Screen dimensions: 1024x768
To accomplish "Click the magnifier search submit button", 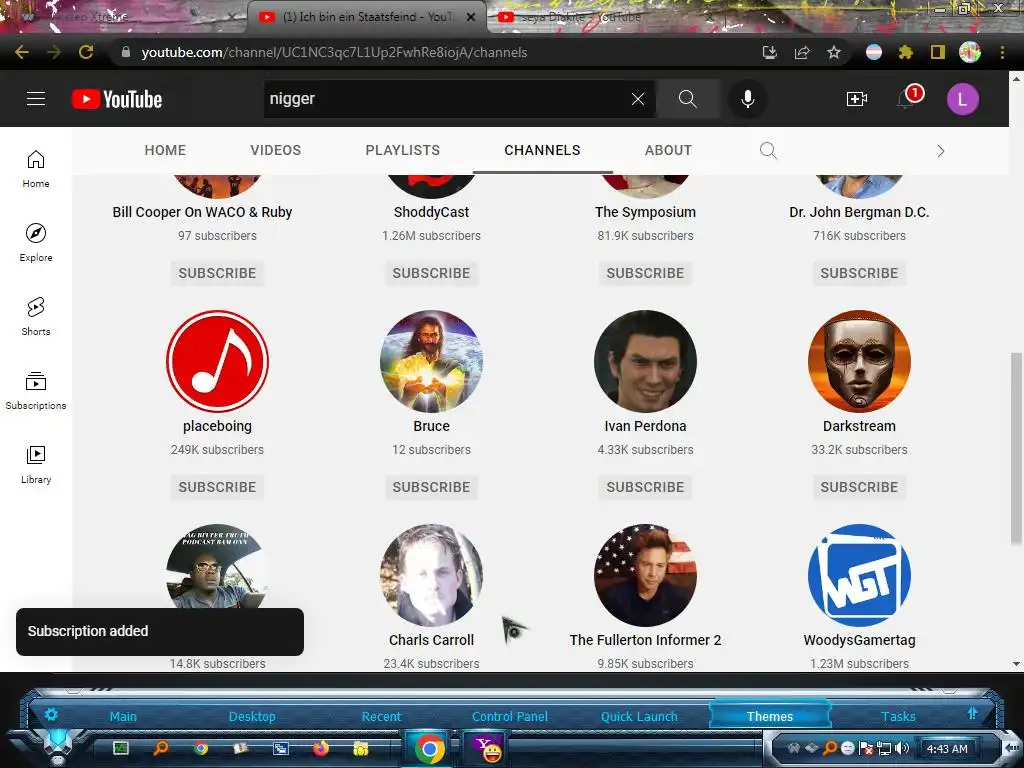I will click(x=688, y=99).
